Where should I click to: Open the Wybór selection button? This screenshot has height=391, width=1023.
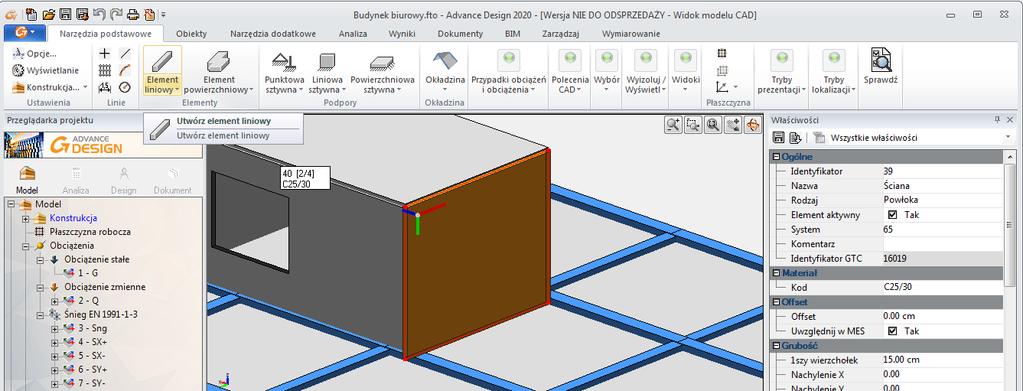606,70
